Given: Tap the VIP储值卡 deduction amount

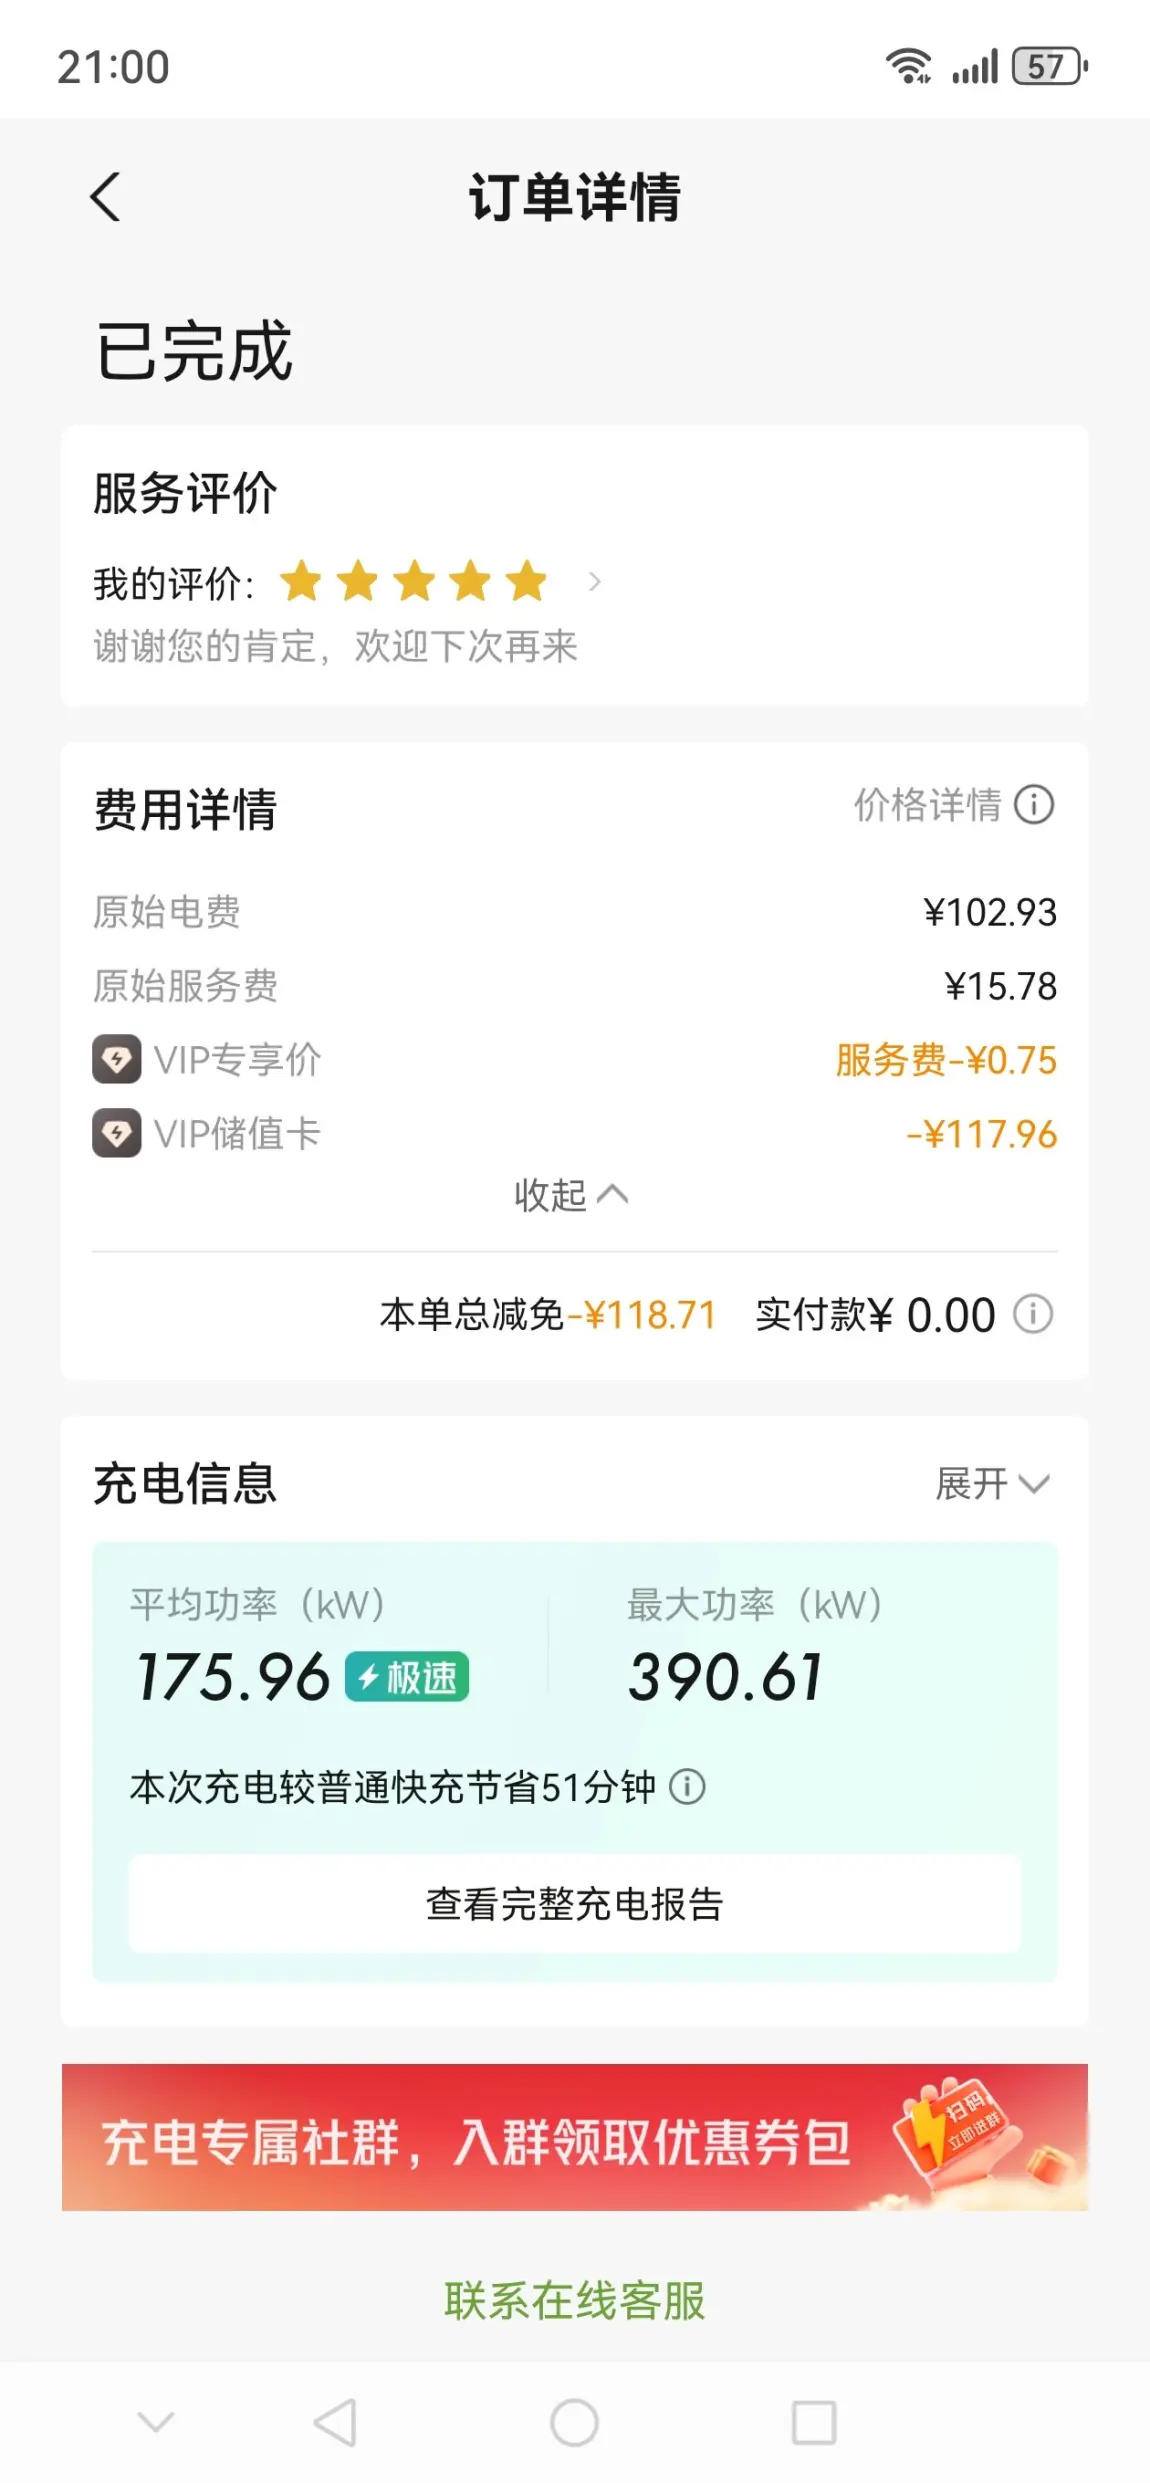Looking at the screenshot, I should (x=981, y=1134).
